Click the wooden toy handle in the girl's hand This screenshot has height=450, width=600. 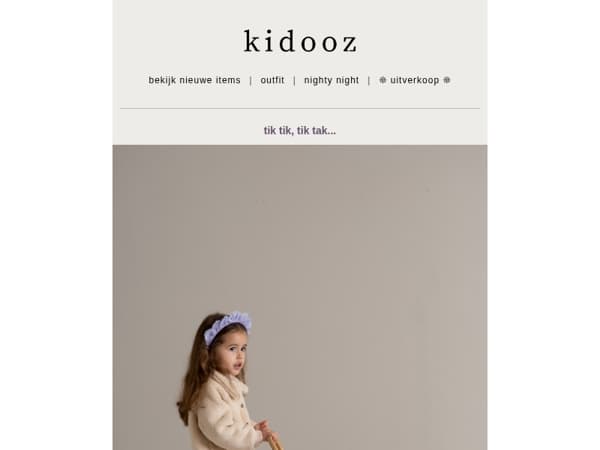pyautogui.click(x=275, y=442)
